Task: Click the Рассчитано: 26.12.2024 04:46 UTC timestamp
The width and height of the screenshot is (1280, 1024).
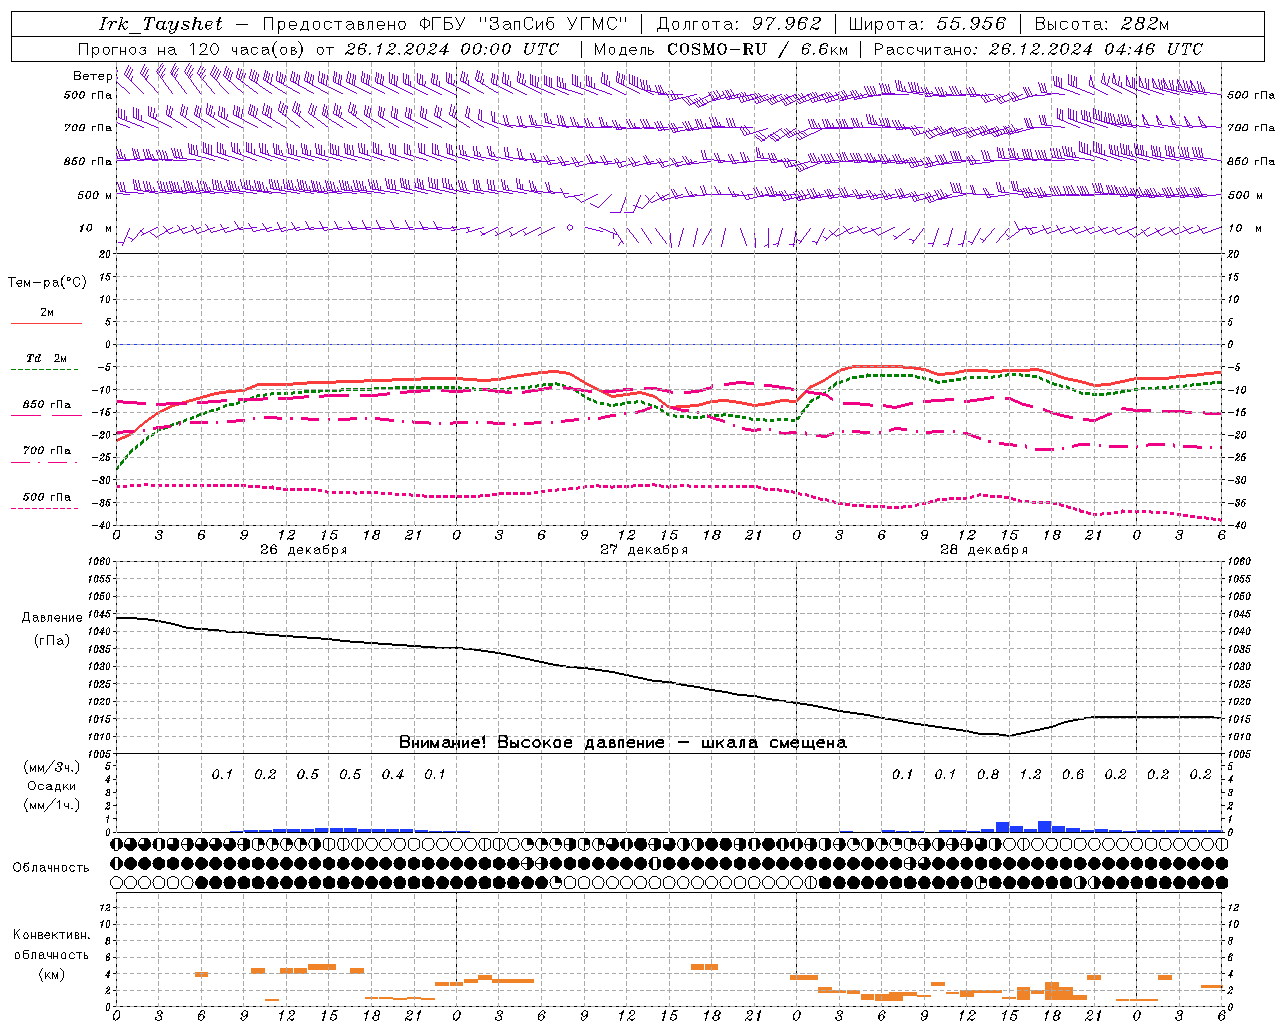Action: 1038,49
